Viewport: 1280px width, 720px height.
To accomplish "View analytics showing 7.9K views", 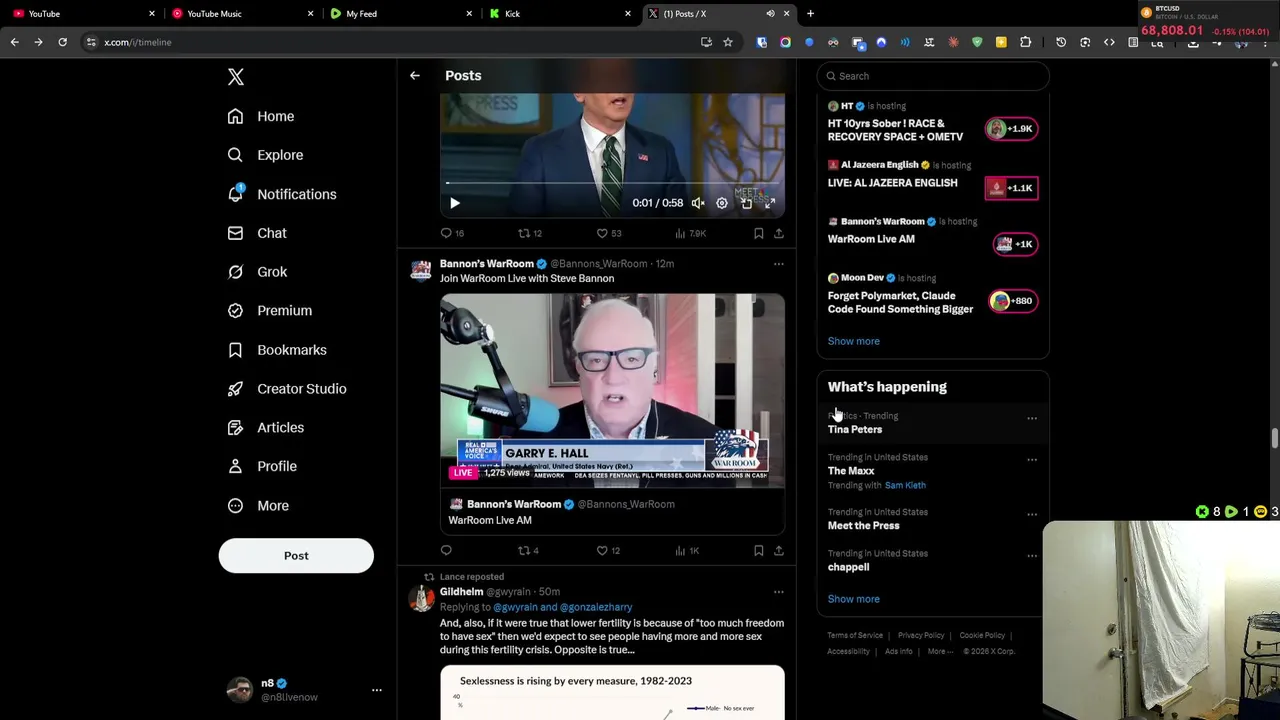I will point(690,233).
